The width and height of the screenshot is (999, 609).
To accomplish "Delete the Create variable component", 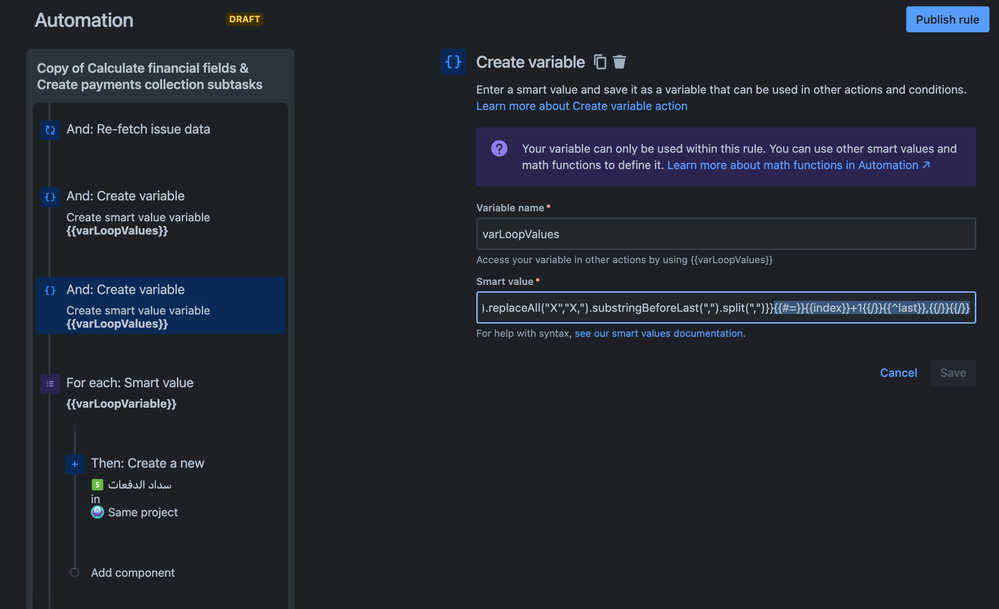I will [620, 62].
